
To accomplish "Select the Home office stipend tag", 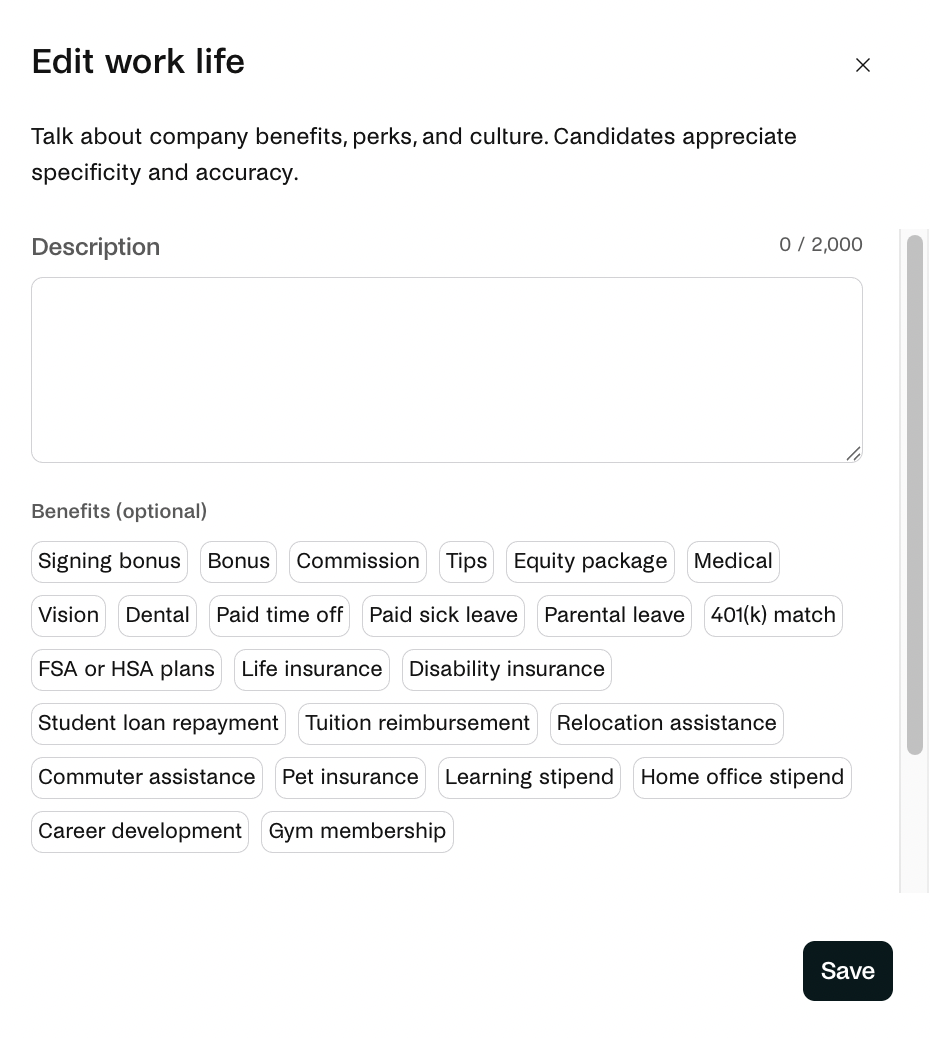I will (x=742, y=777).
